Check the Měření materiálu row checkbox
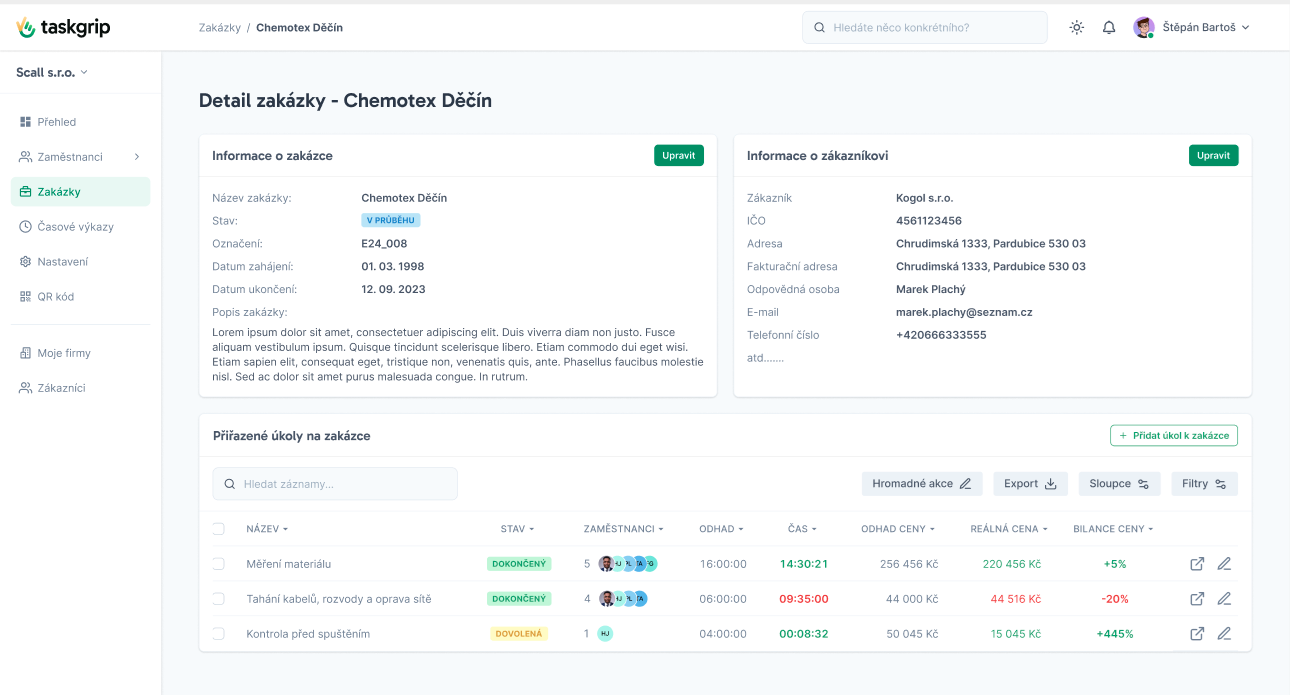Image resolution: width=1290 pixels, height=695 pixels. pyautogui.click(x=219, y=564)
